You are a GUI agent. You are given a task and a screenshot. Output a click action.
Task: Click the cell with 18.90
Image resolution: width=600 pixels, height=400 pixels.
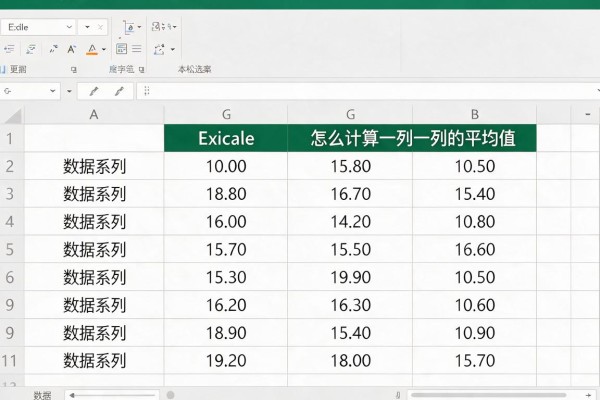[x=226, y=333]
